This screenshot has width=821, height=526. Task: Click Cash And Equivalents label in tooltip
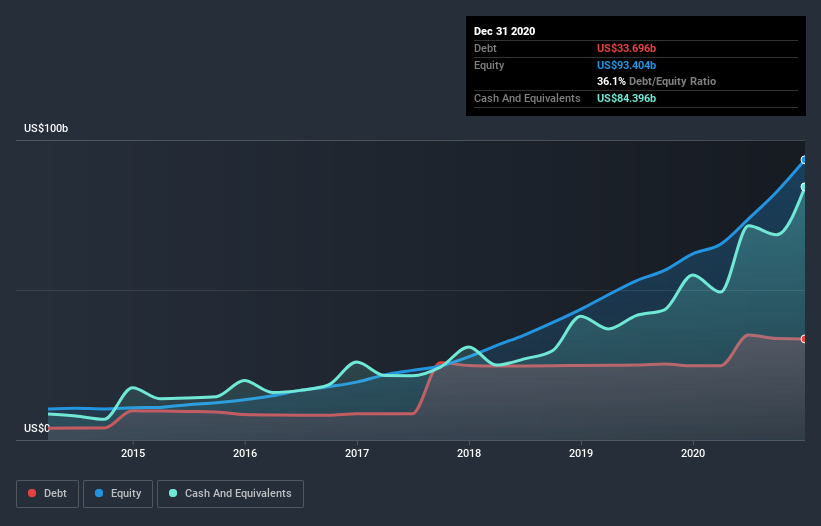coord(527,98)
